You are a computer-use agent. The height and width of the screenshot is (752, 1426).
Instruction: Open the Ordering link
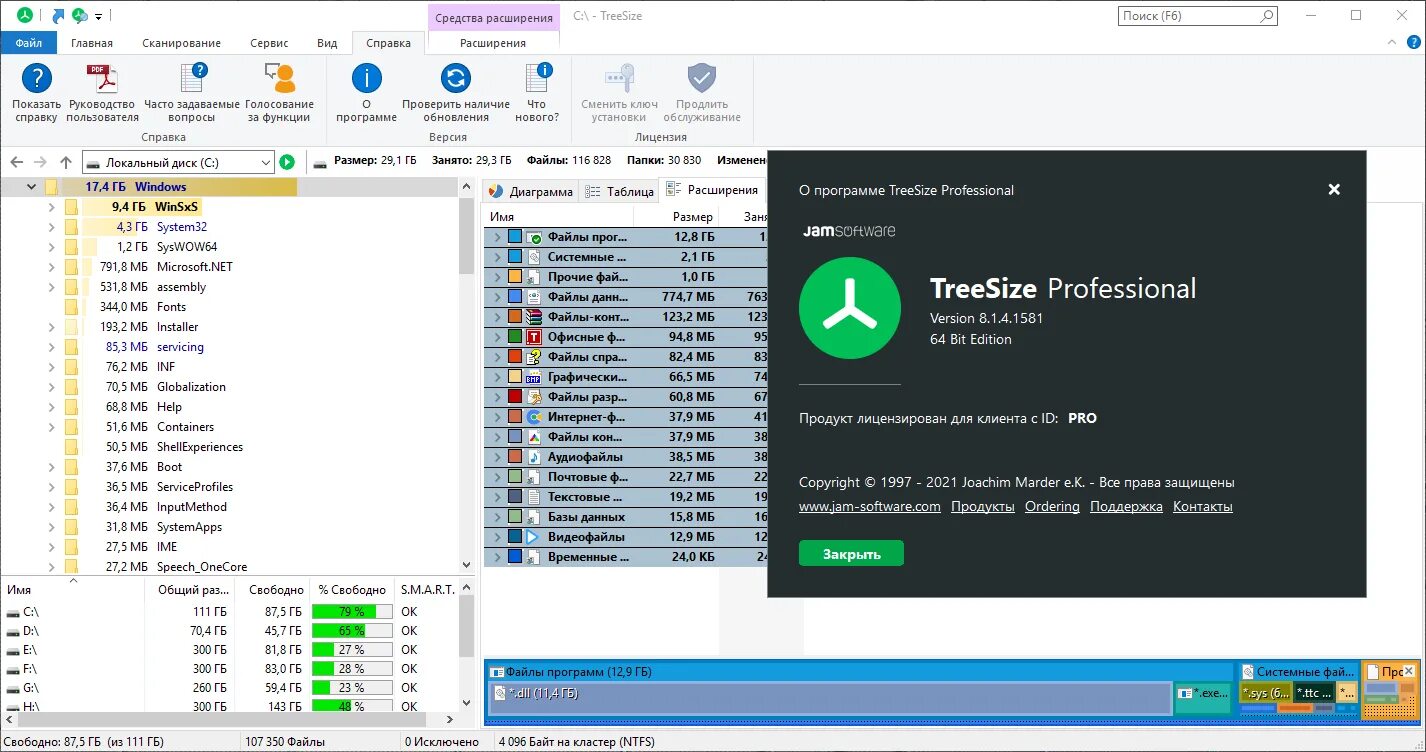[x=1052, y=507]
